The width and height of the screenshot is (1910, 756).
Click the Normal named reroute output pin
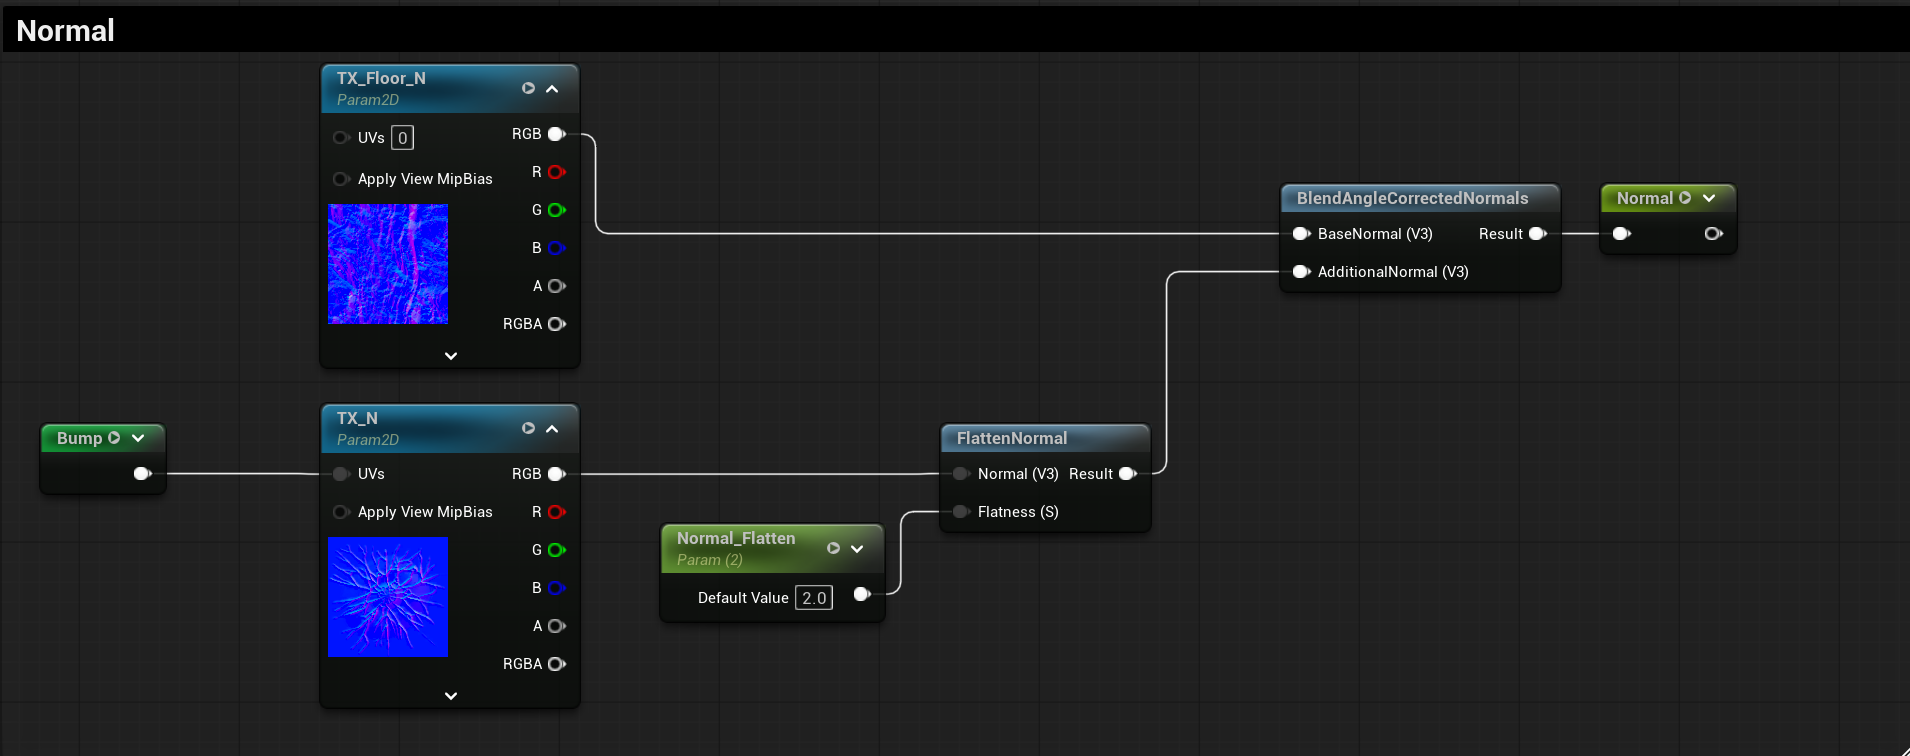pos(1713,234)
